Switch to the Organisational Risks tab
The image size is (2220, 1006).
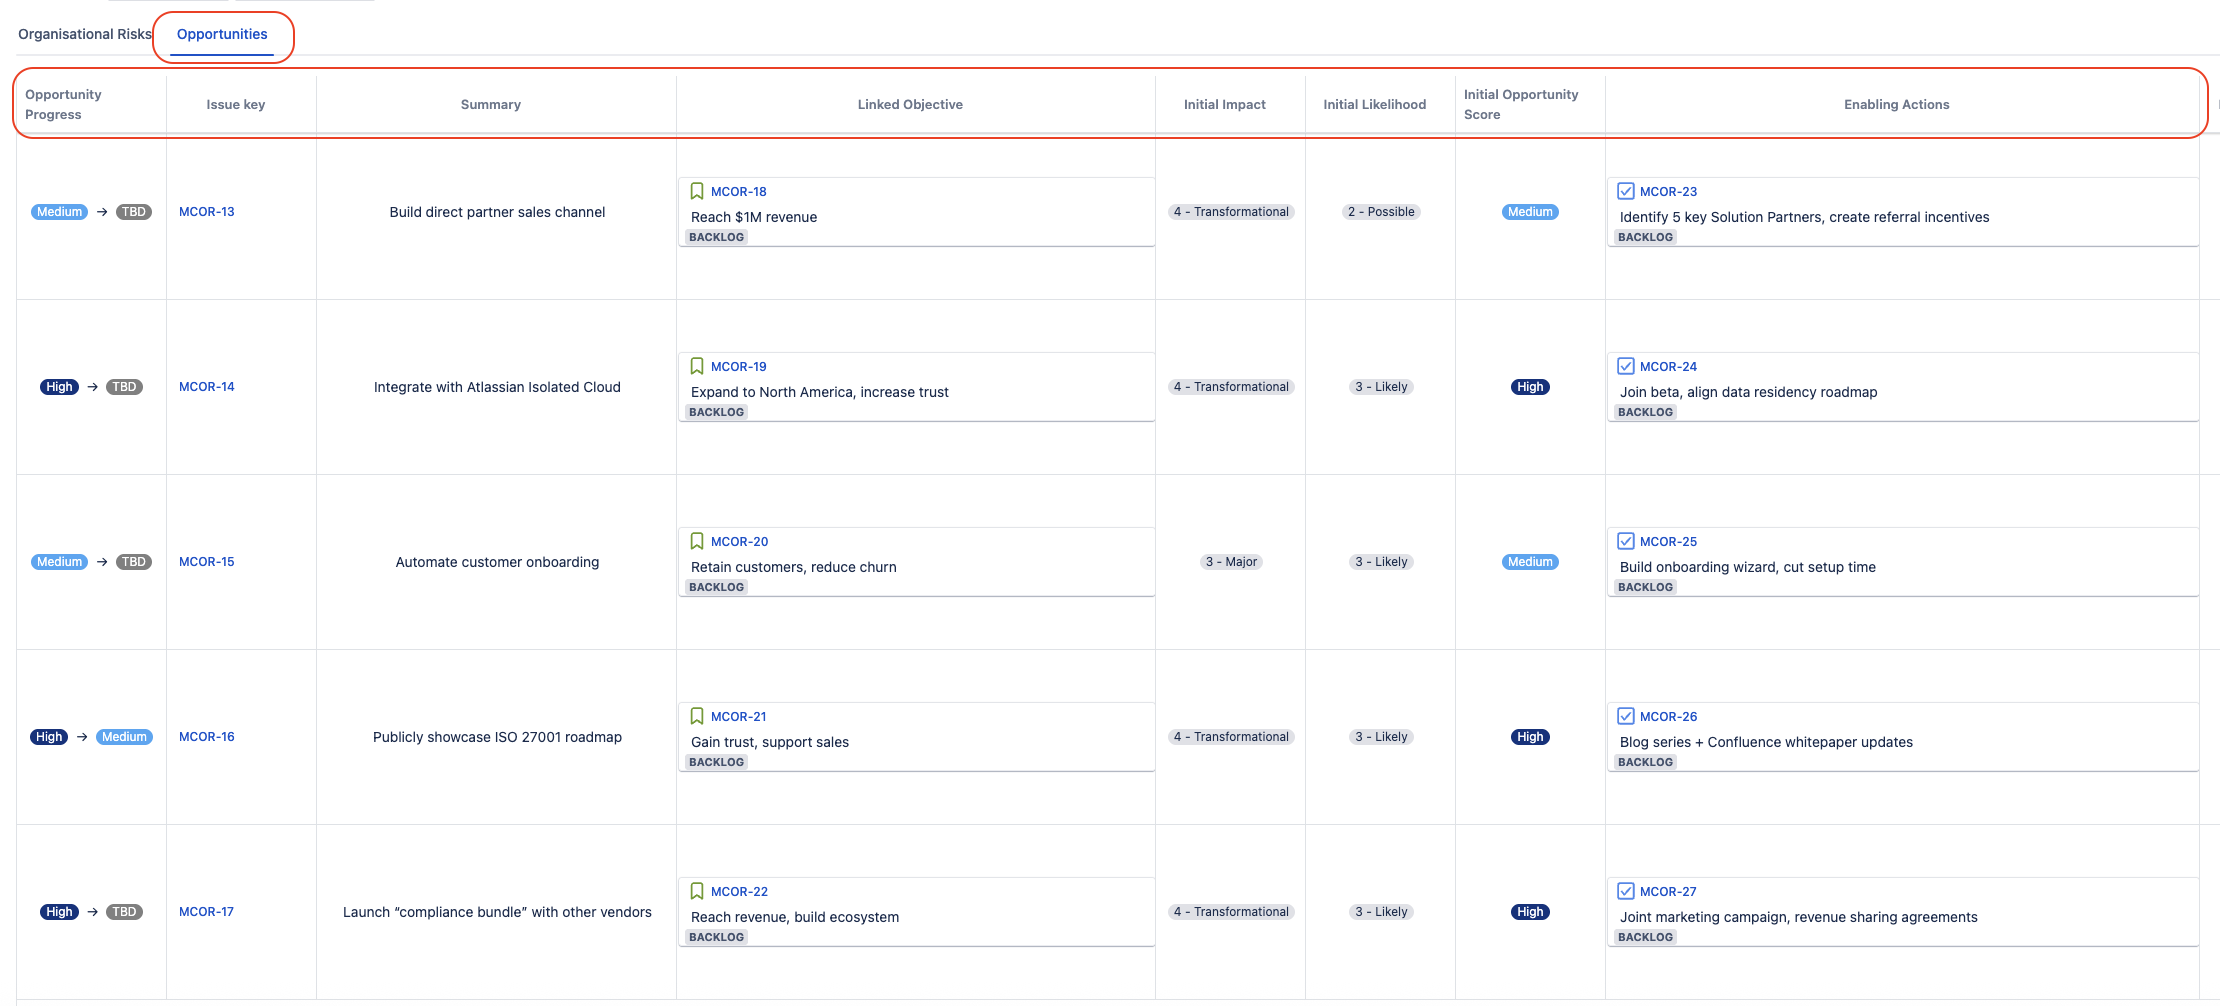(85, 34)
